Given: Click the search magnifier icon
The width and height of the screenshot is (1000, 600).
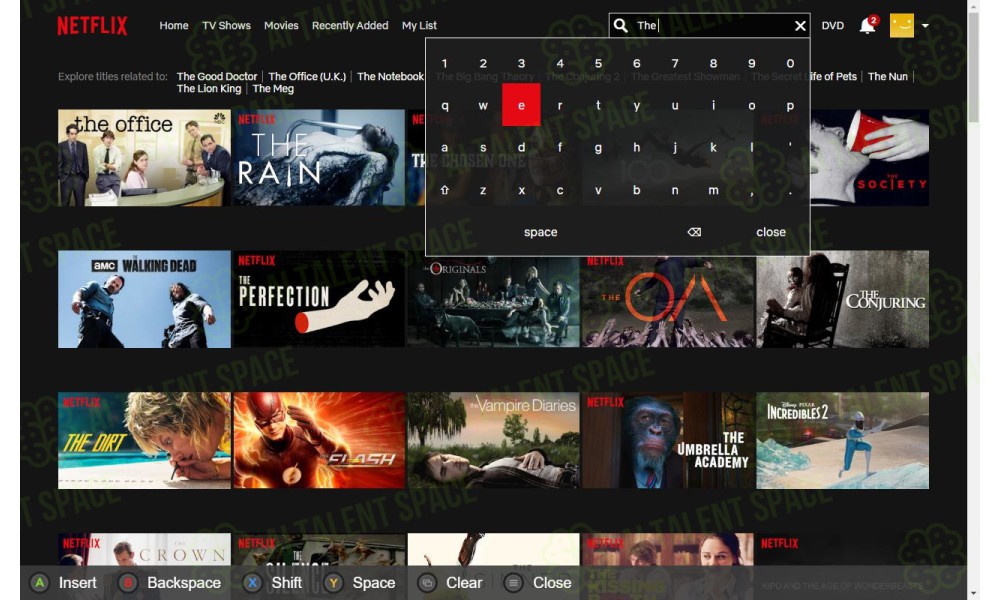Looking at the screenshot, I should pos(621,26).
